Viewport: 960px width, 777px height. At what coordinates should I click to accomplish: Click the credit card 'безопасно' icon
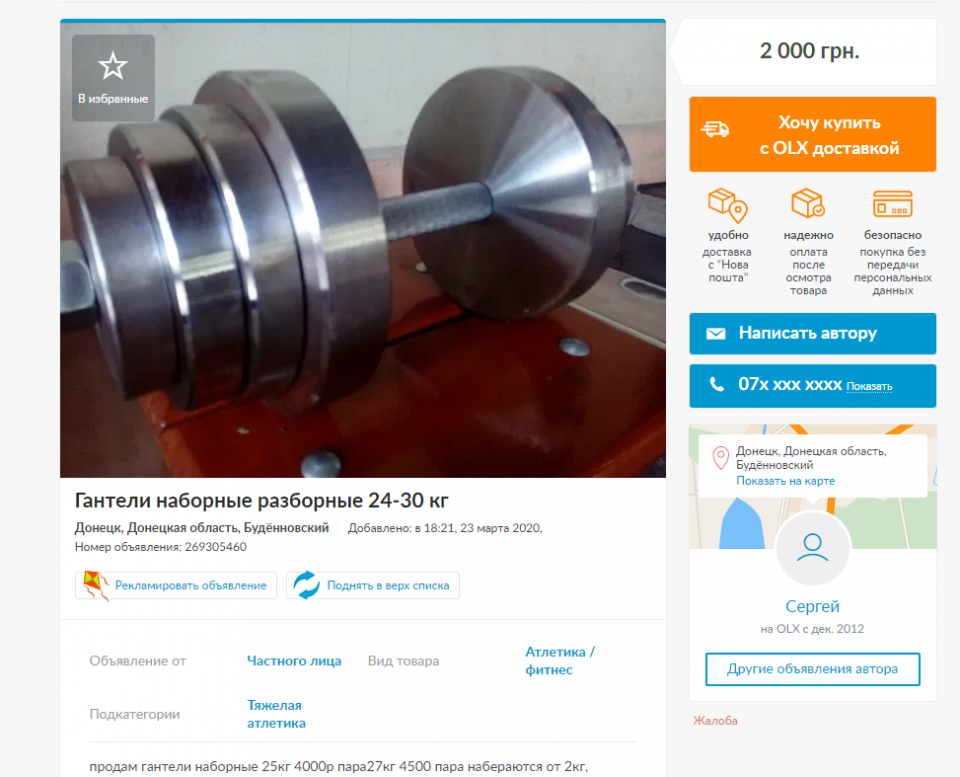892,204
